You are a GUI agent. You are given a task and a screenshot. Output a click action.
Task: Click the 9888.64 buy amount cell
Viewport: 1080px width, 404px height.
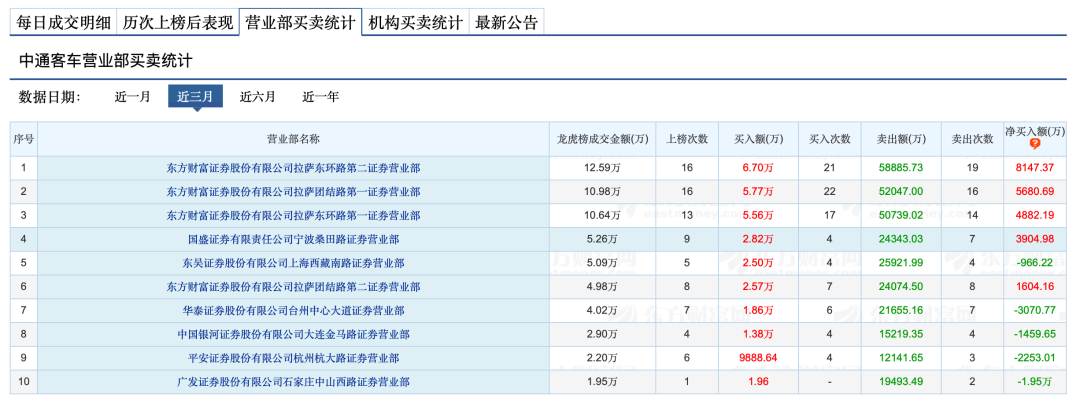point(758,358)
